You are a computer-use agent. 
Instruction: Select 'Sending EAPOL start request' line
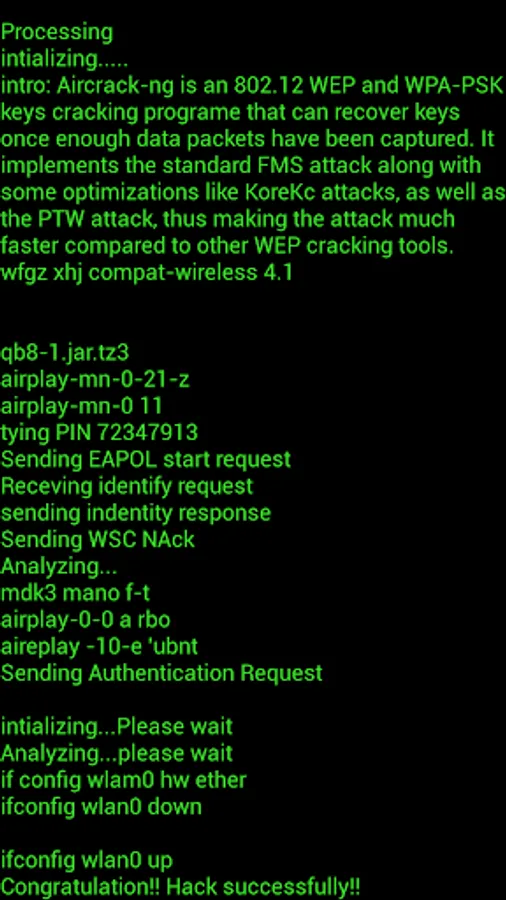[x=146, y=459]
